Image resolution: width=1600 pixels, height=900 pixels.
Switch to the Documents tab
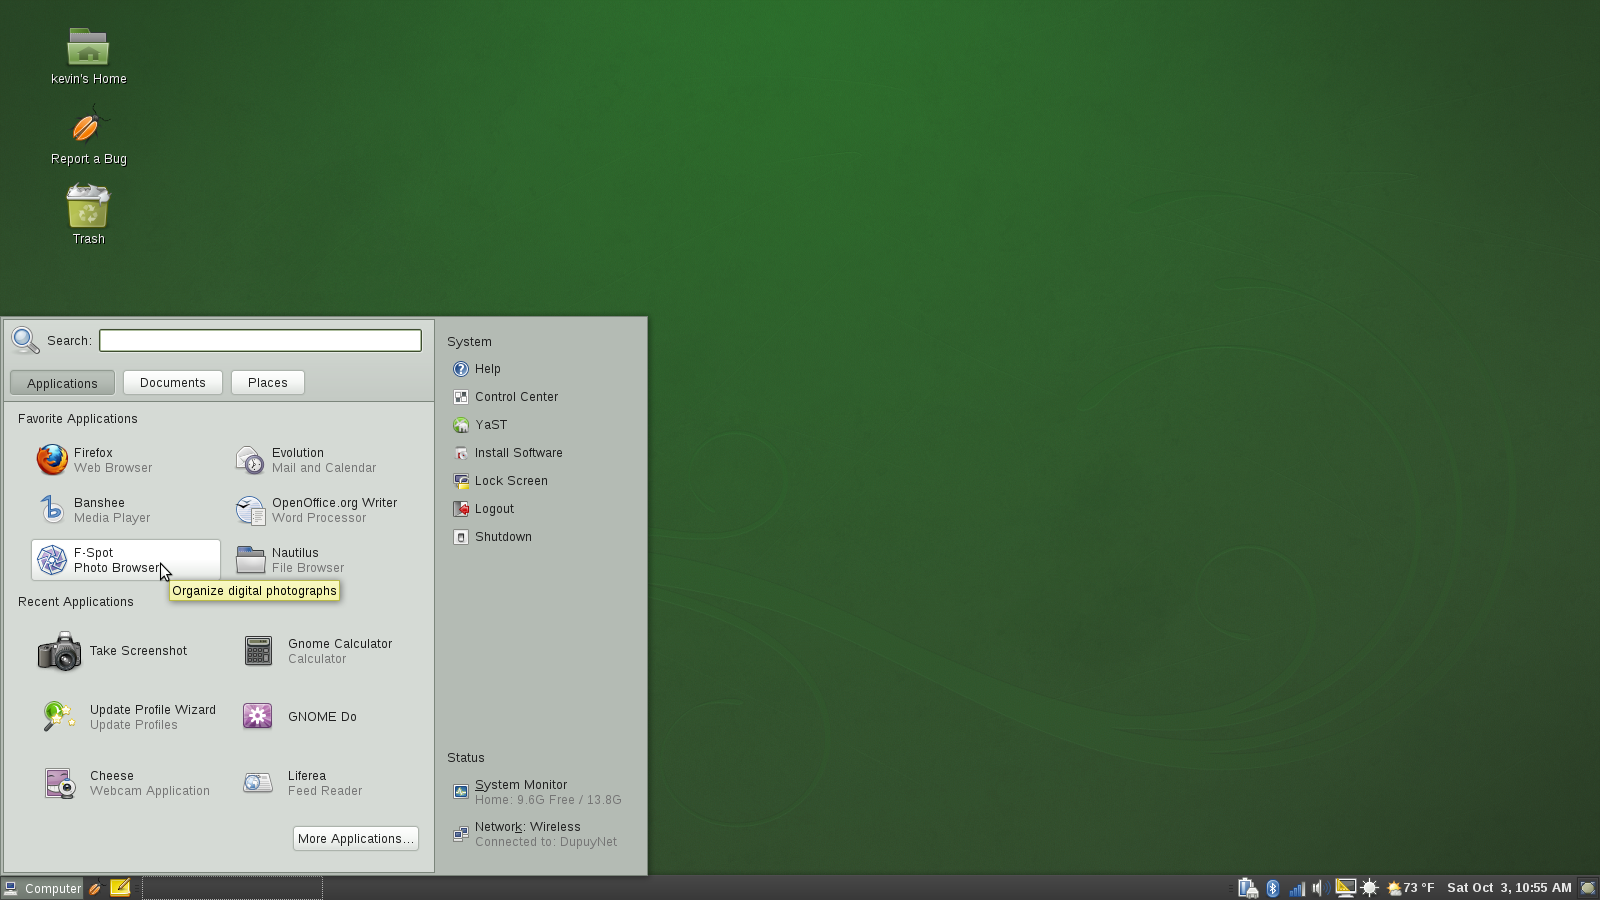(172, 382)
